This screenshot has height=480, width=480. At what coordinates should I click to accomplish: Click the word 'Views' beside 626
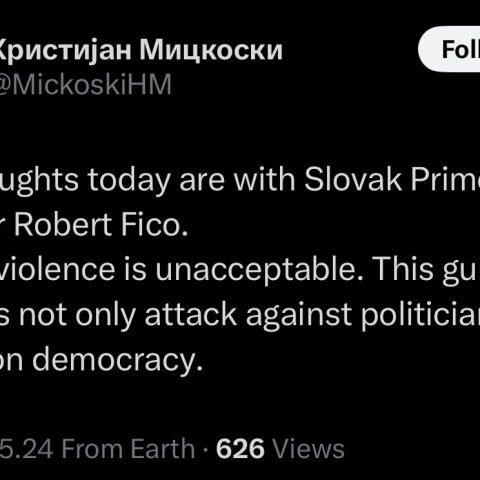click(308, 448)
